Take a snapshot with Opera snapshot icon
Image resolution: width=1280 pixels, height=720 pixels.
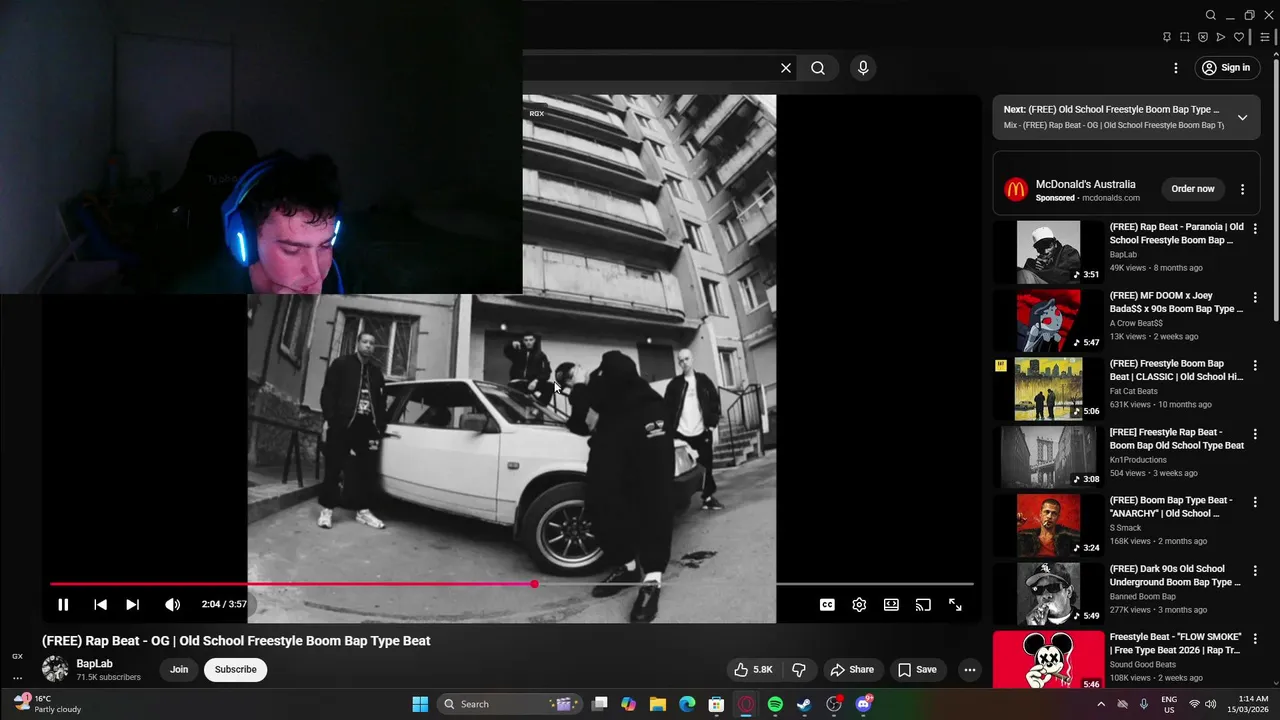pyautogui.click(x=1185, y=37)
